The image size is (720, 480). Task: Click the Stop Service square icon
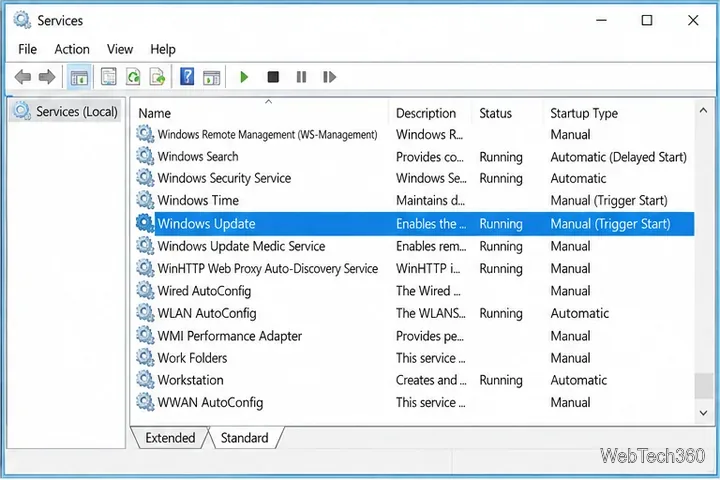click(273, 77)
